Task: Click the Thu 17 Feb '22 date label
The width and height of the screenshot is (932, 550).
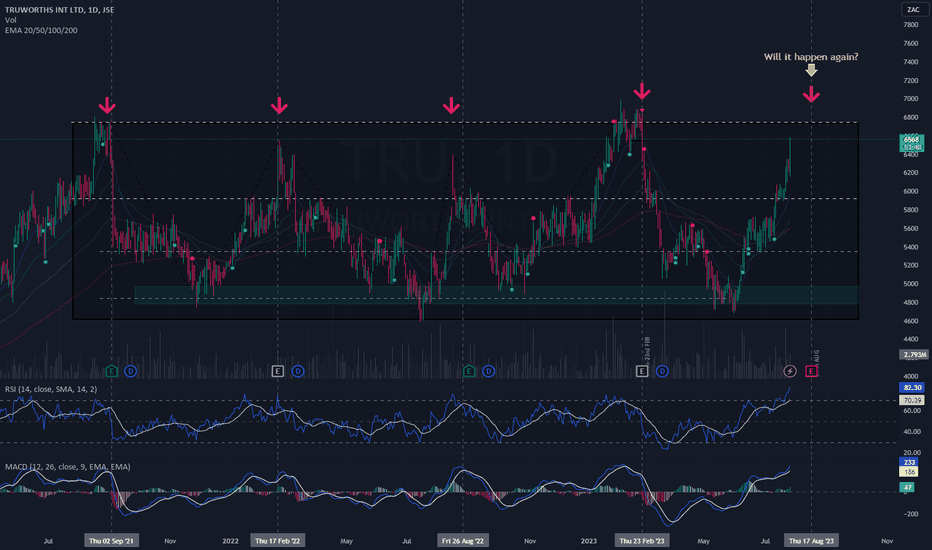Action: tap(278, 540)
